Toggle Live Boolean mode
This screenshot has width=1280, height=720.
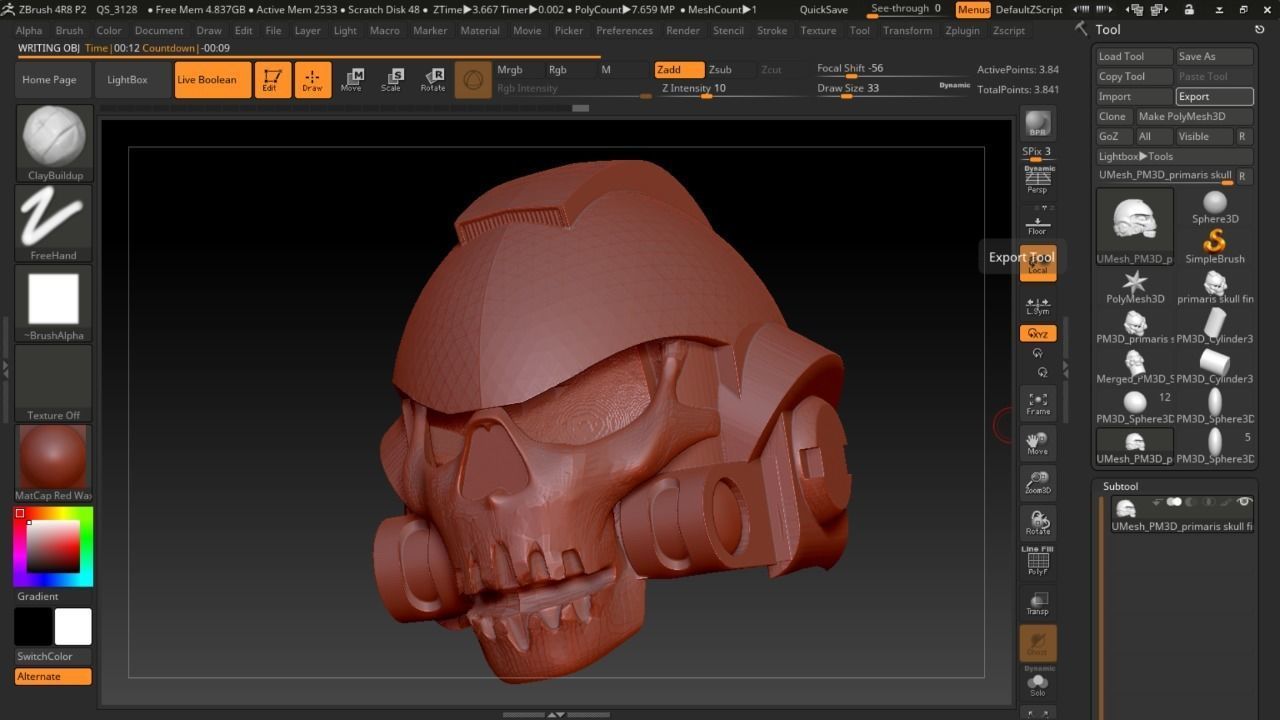(x=212, y=80)
